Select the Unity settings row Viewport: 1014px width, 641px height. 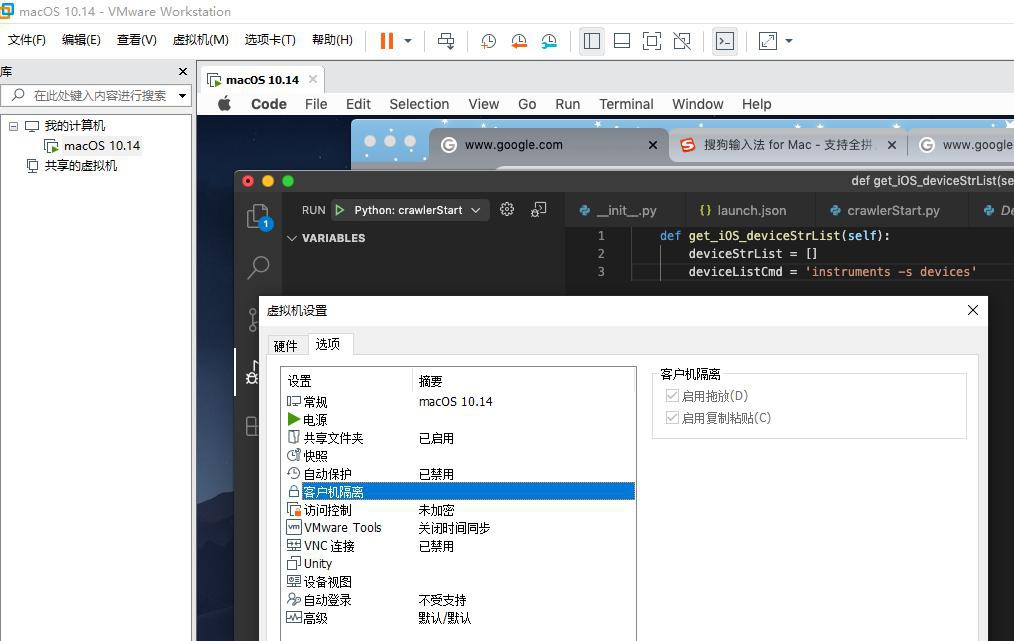click(459, 564)
